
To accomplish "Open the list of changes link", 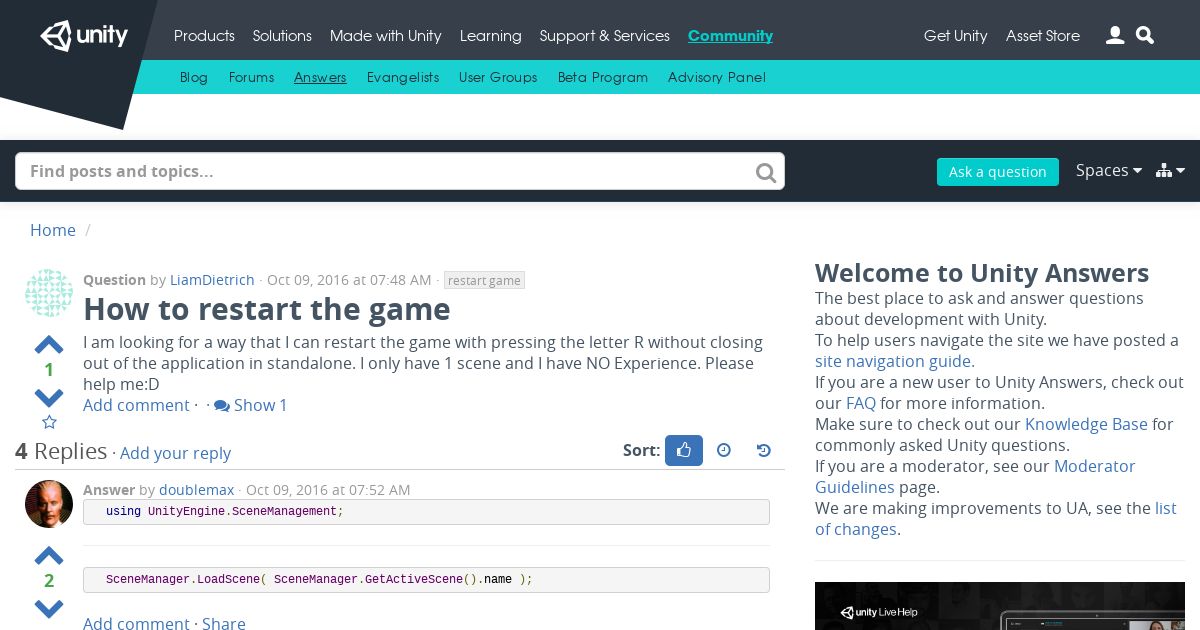I will [996, 519].
